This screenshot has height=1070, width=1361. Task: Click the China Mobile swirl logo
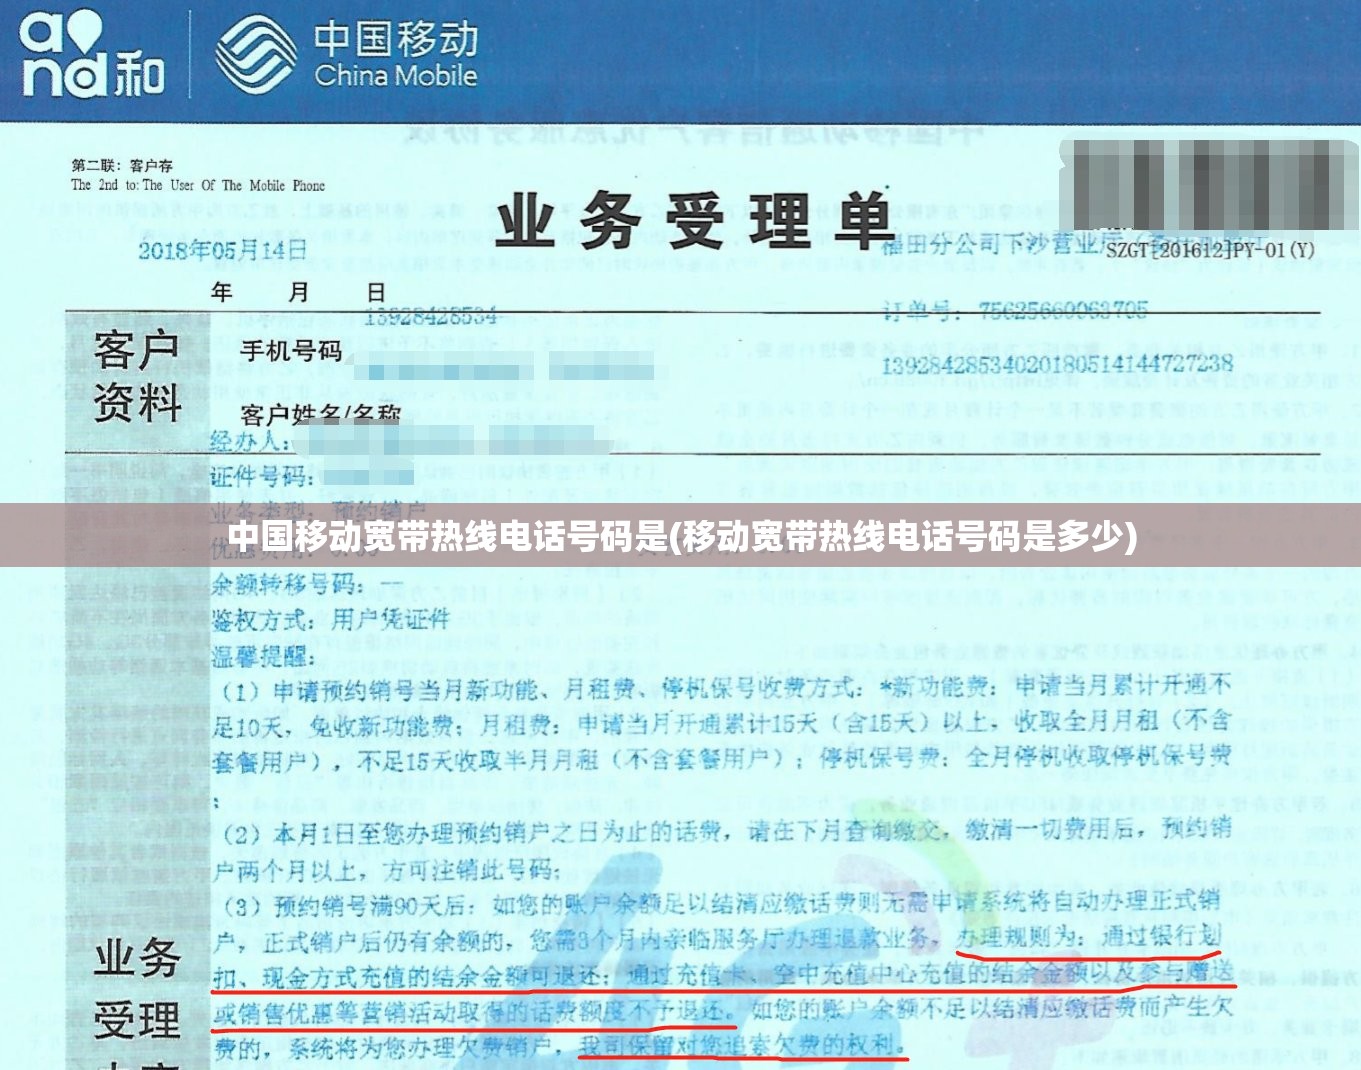256,53
